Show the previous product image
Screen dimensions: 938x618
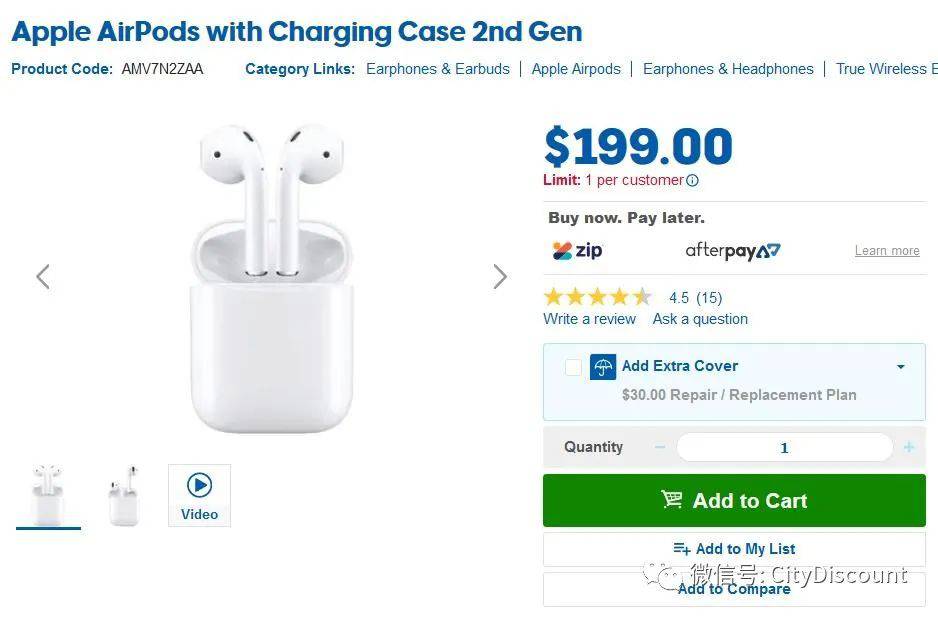[43, 277]
